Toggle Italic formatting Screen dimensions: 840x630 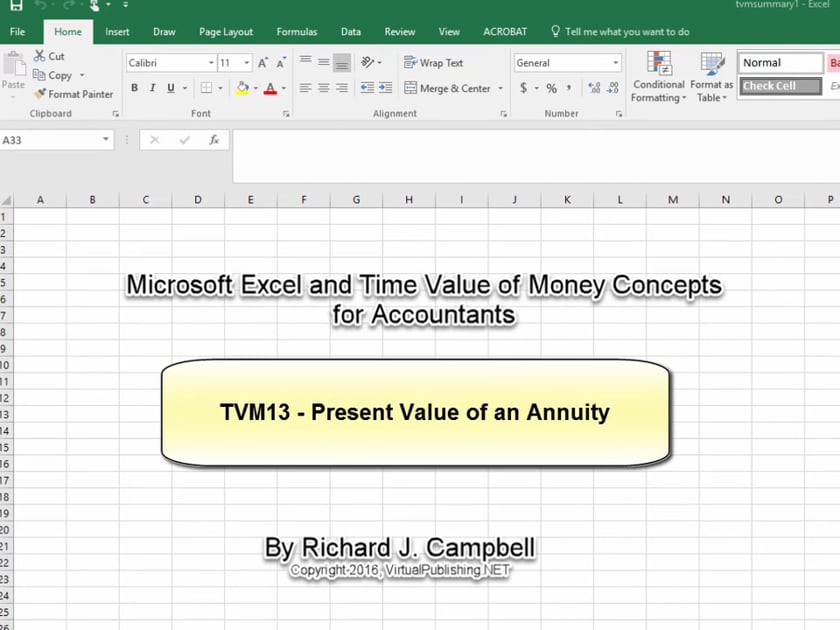click(x=153, y=88)
